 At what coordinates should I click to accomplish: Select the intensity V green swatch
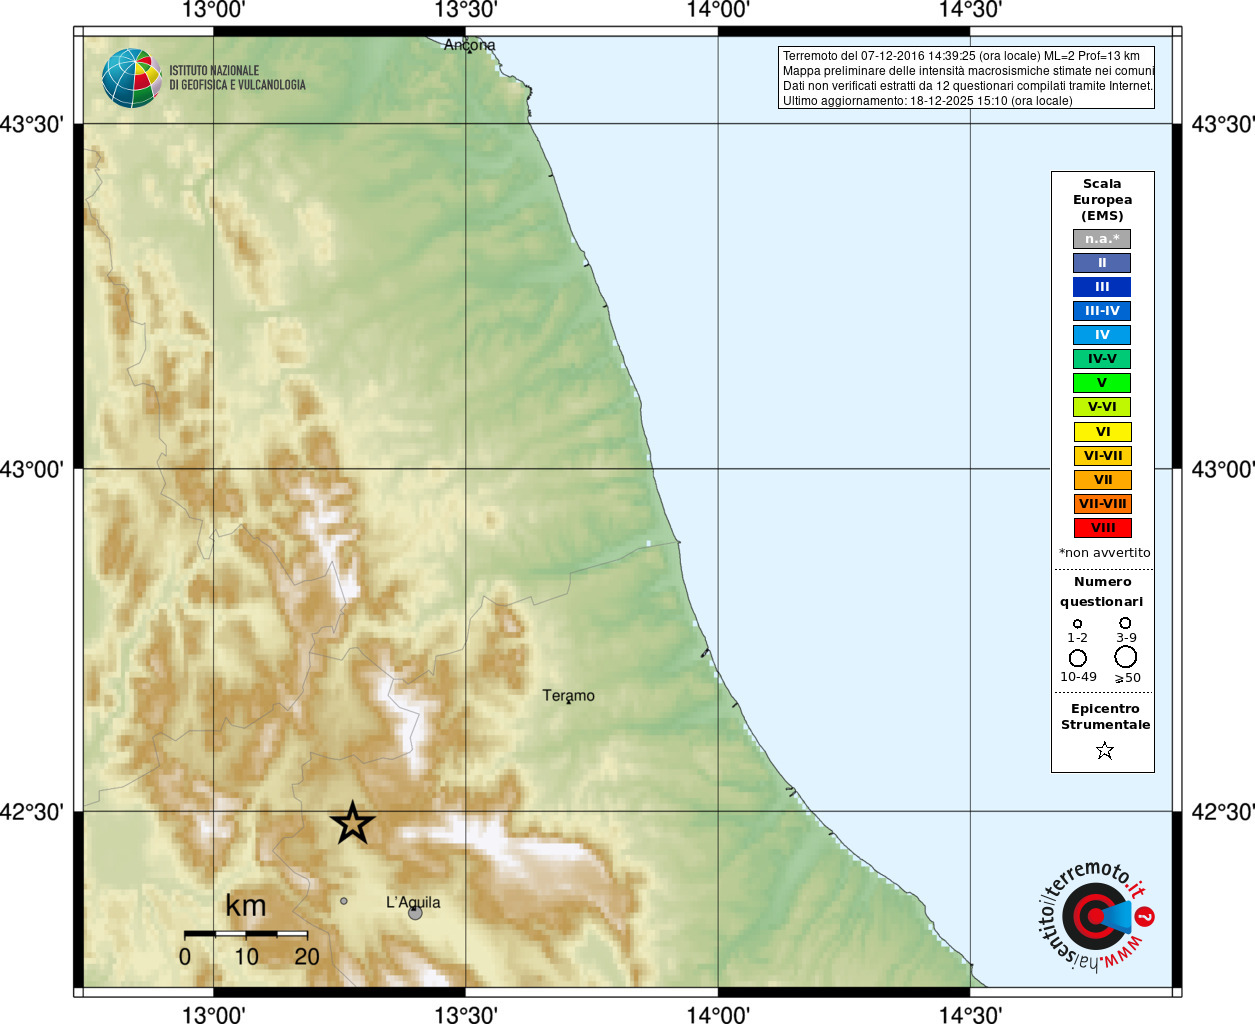pos(1102,383)
